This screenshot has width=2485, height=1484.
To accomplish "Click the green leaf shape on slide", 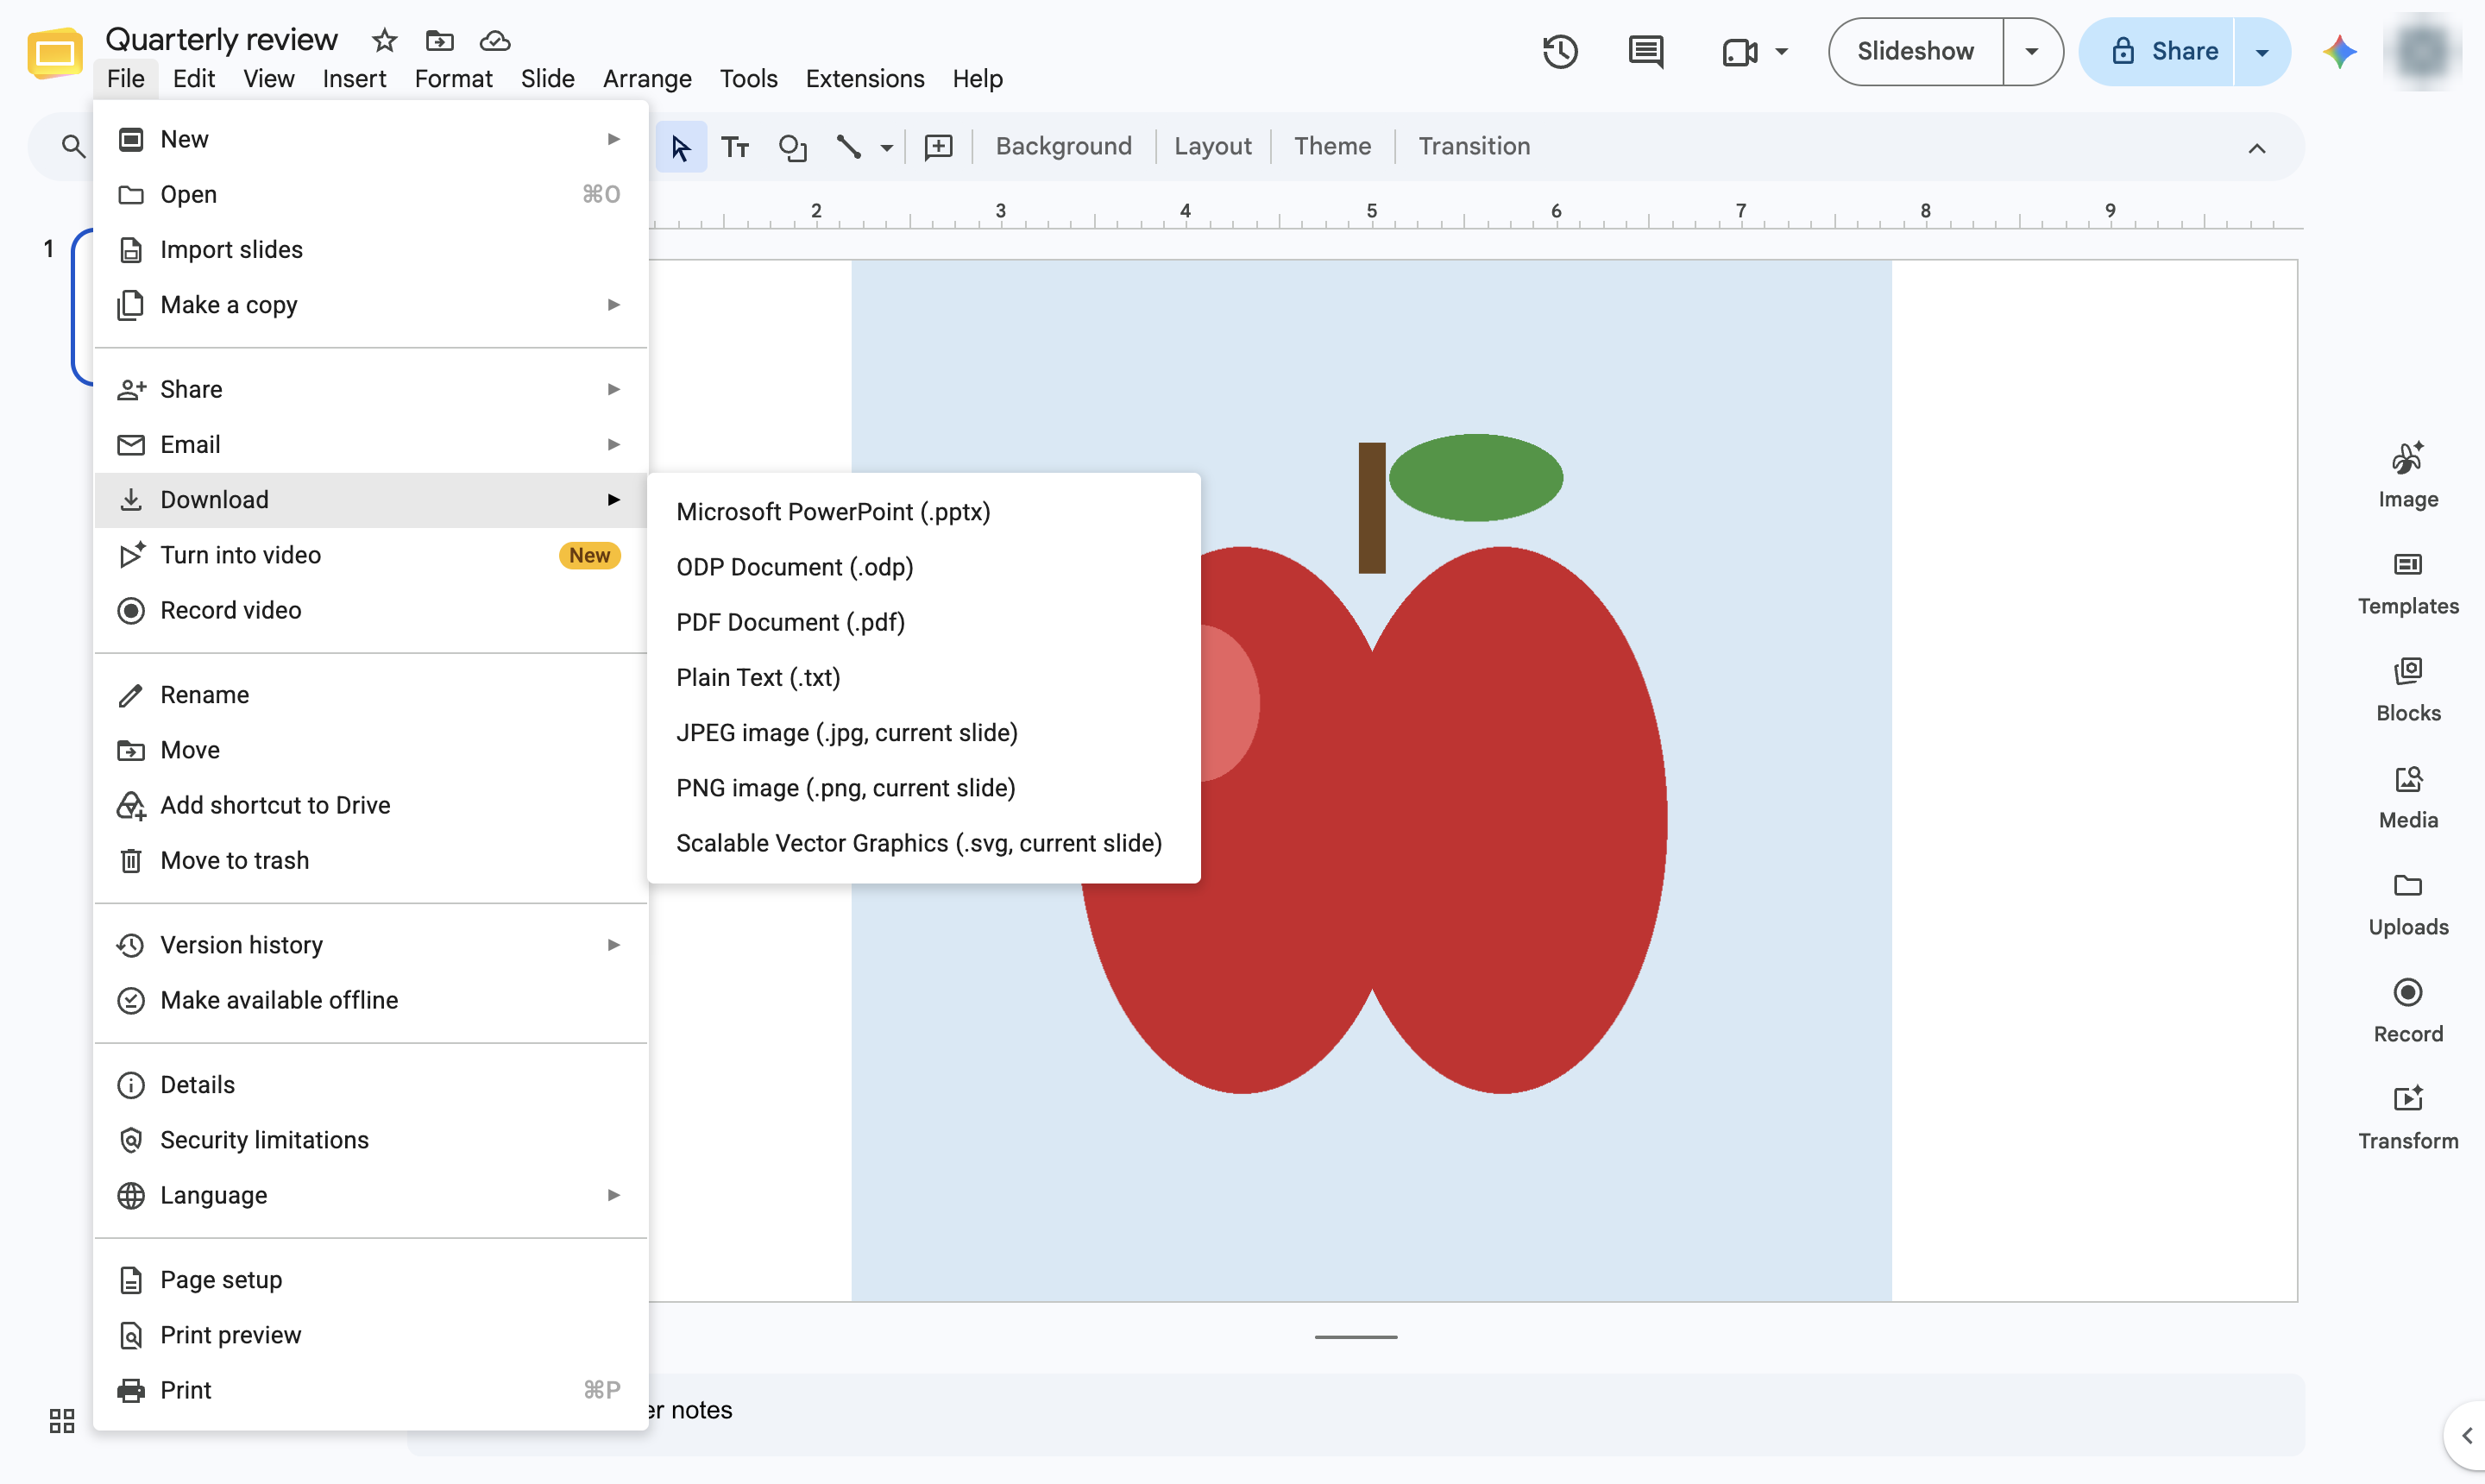I will (x=1475, y=477).
